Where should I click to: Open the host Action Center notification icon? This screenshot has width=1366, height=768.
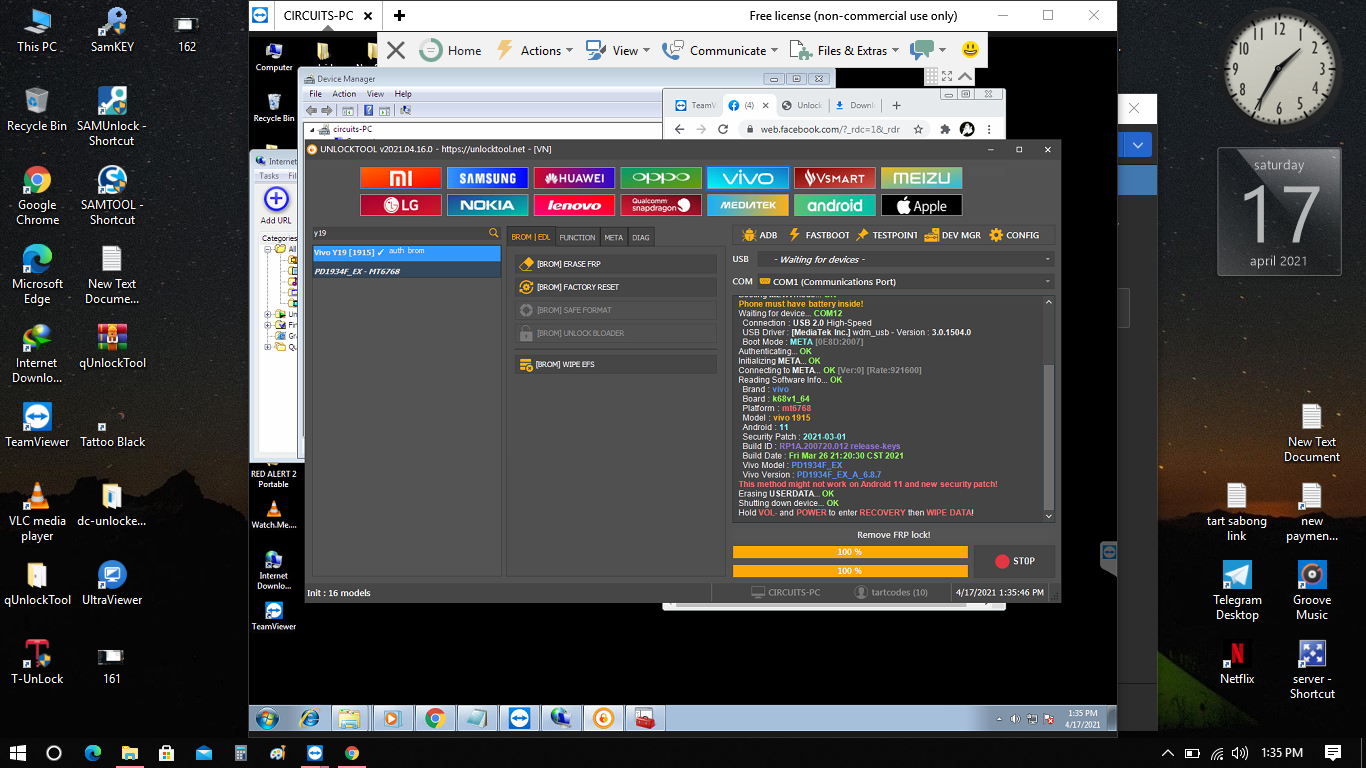1332,752
